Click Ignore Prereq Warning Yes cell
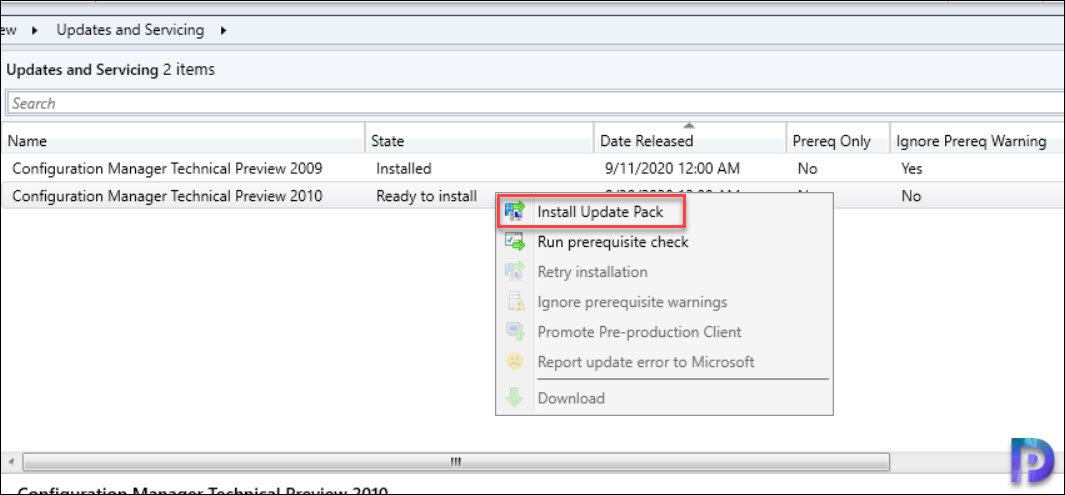Viewport: 1065px width, 495px height. click(x=911, y=168)
